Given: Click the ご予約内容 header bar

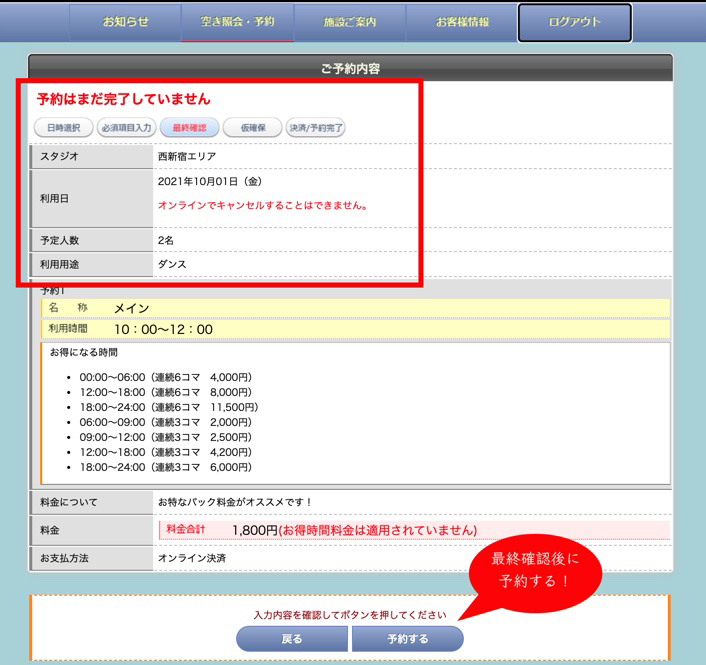Looking at the screenshot, I should click(x=350, y=68).
